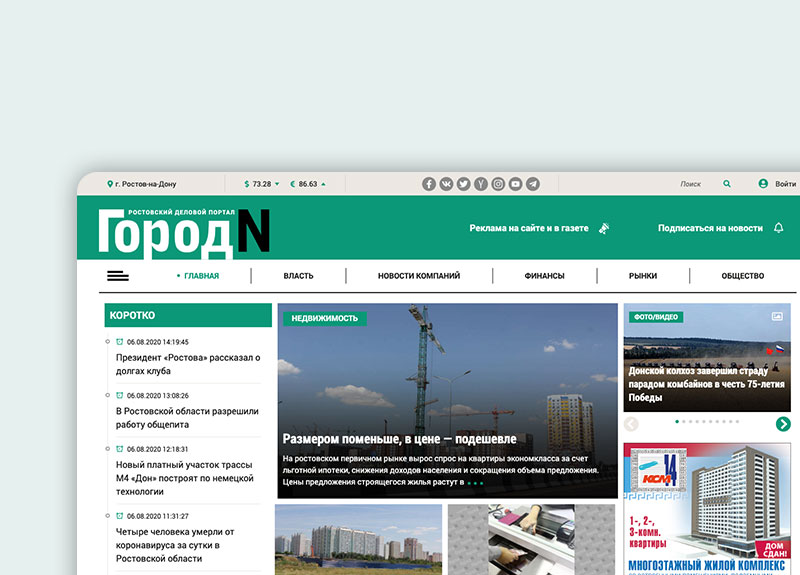This screenshot has height=575, width=800.
Task: Click the image gallery icon on the Фото/Видео card
Action: tap(777, 317)
